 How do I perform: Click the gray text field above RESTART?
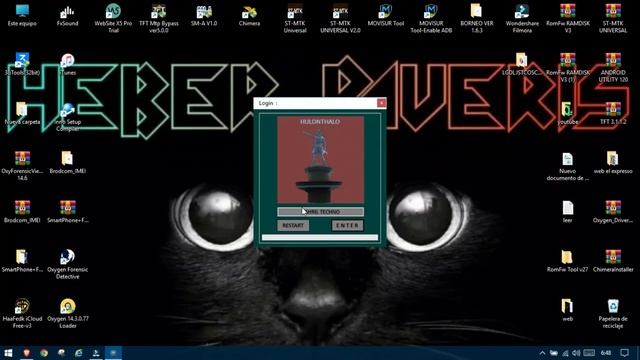point(320,212)
